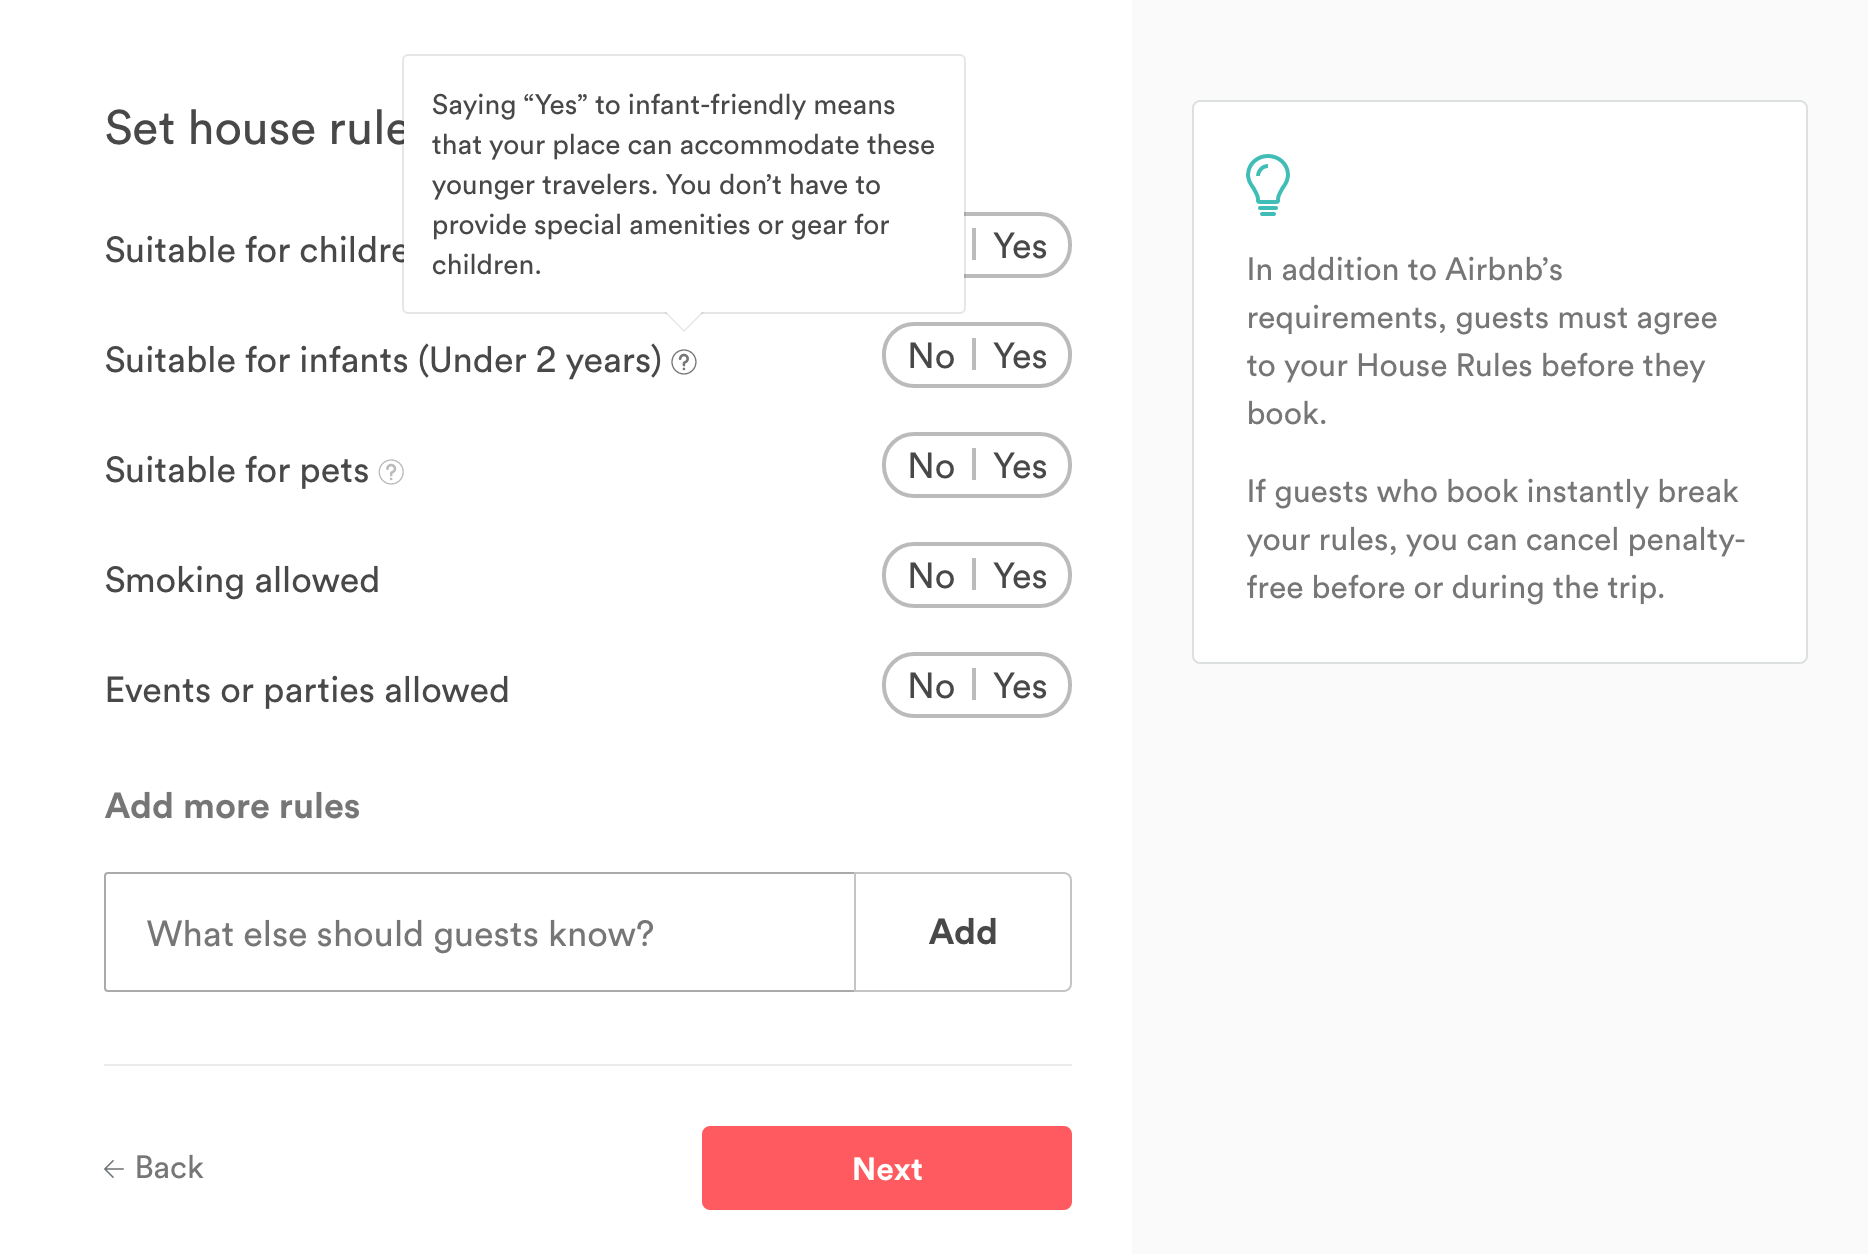Screen dimensions: 1868x1254
Task: Select Yes for suitable for pets
Action: (1018, 466)
